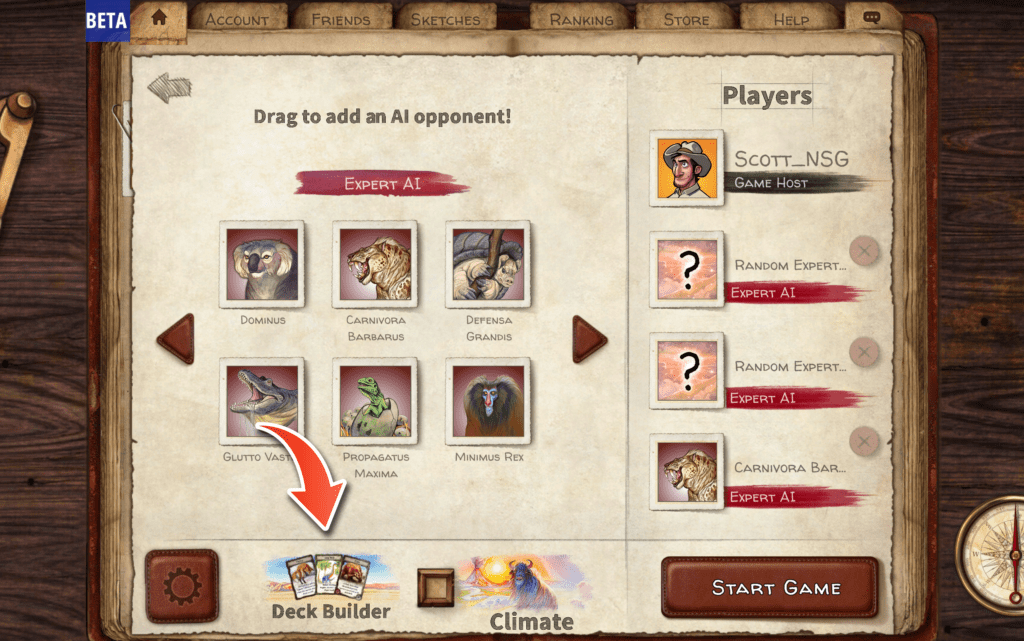Select Minimus Rex mandrill AI portrait
The image size is (1024, 641).
(x=488, y=401)
